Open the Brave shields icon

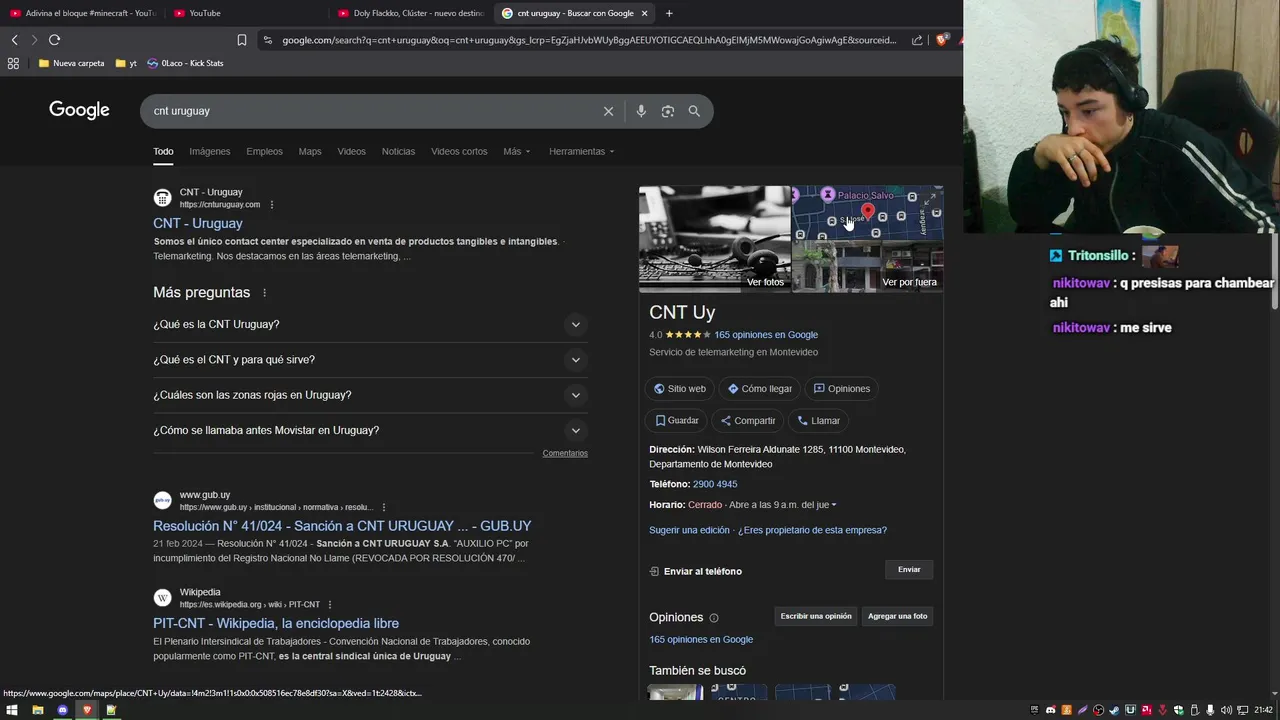[x=941, y=40]
